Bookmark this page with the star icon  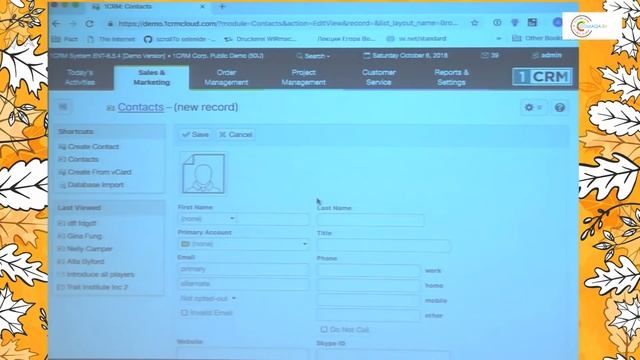click(x=474, y=23)
